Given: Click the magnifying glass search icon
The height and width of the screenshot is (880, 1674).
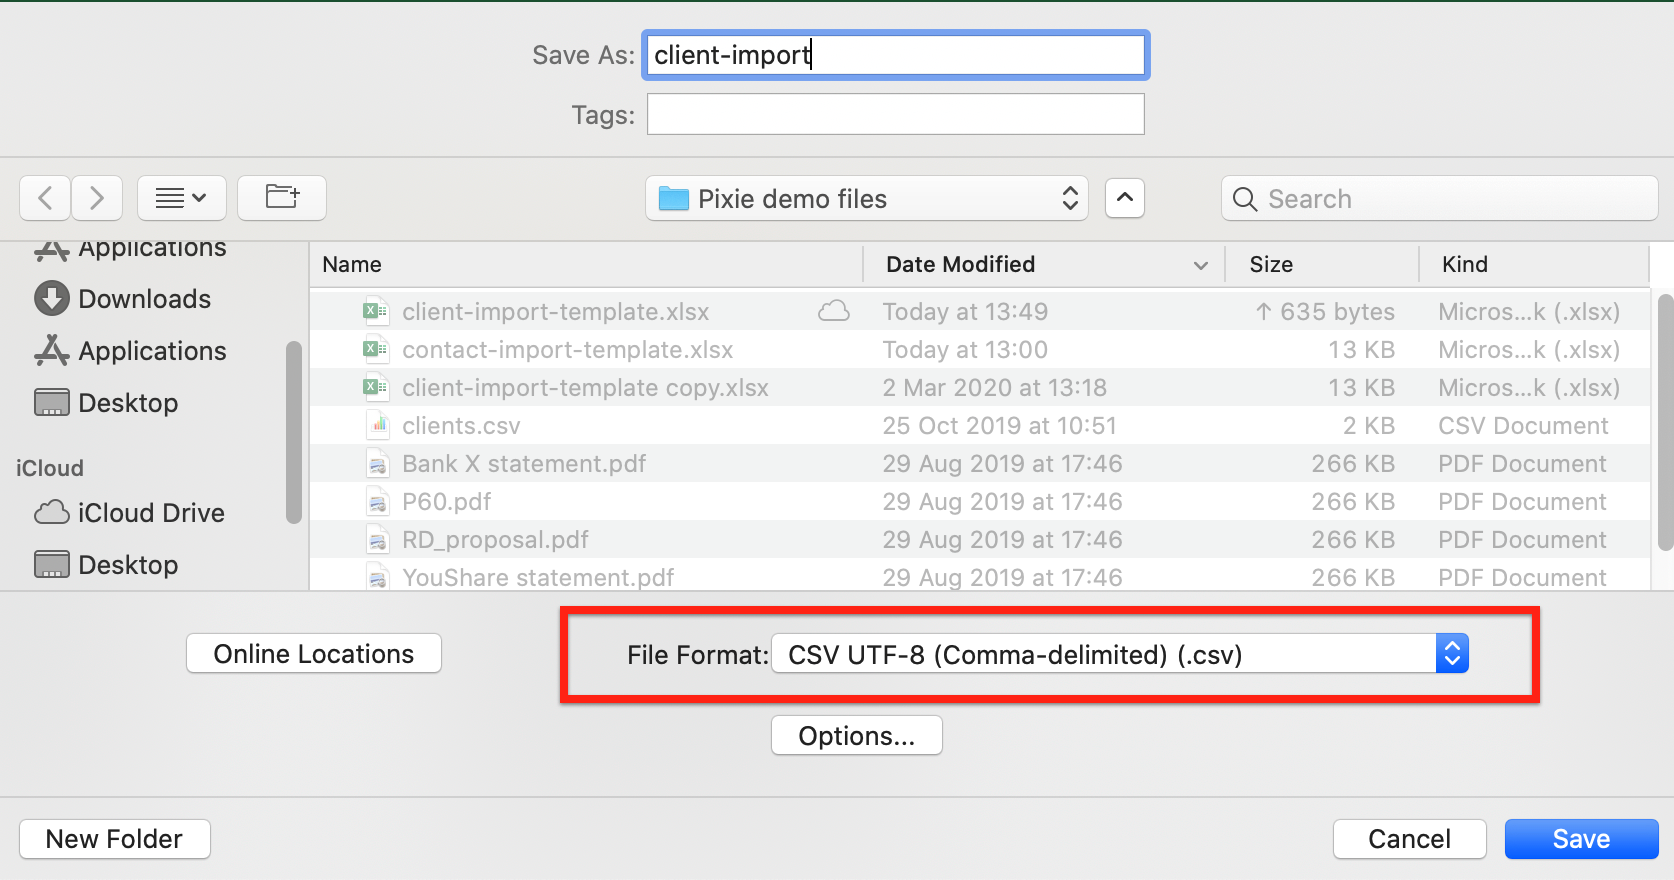Looking at the screenshot, I should [x=1245, y=199].
